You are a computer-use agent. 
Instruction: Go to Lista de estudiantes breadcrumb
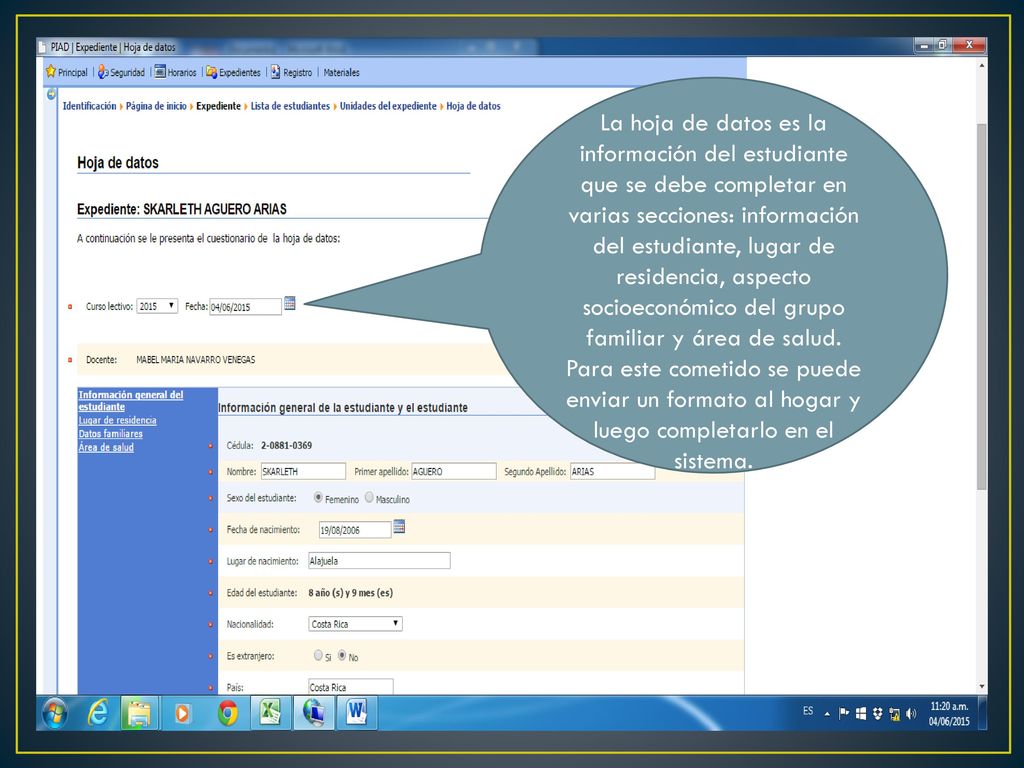click(x=291, y=106)
